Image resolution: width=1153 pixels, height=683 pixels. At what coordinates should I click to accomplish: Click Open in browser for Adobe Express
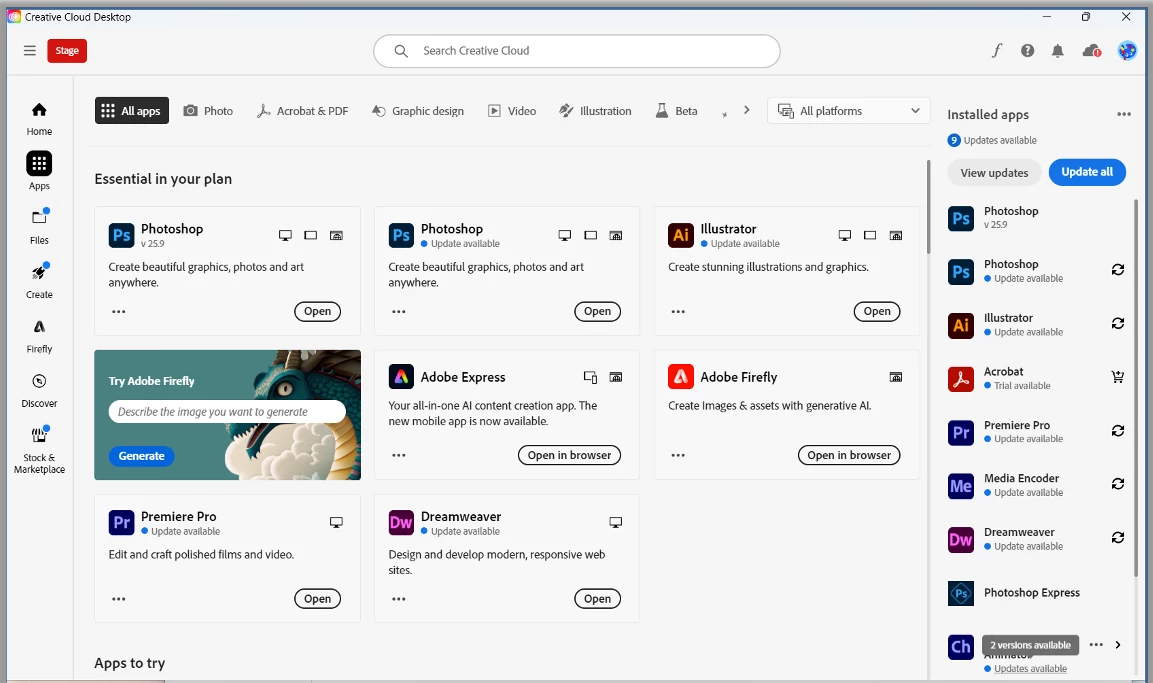pos(569,455)
